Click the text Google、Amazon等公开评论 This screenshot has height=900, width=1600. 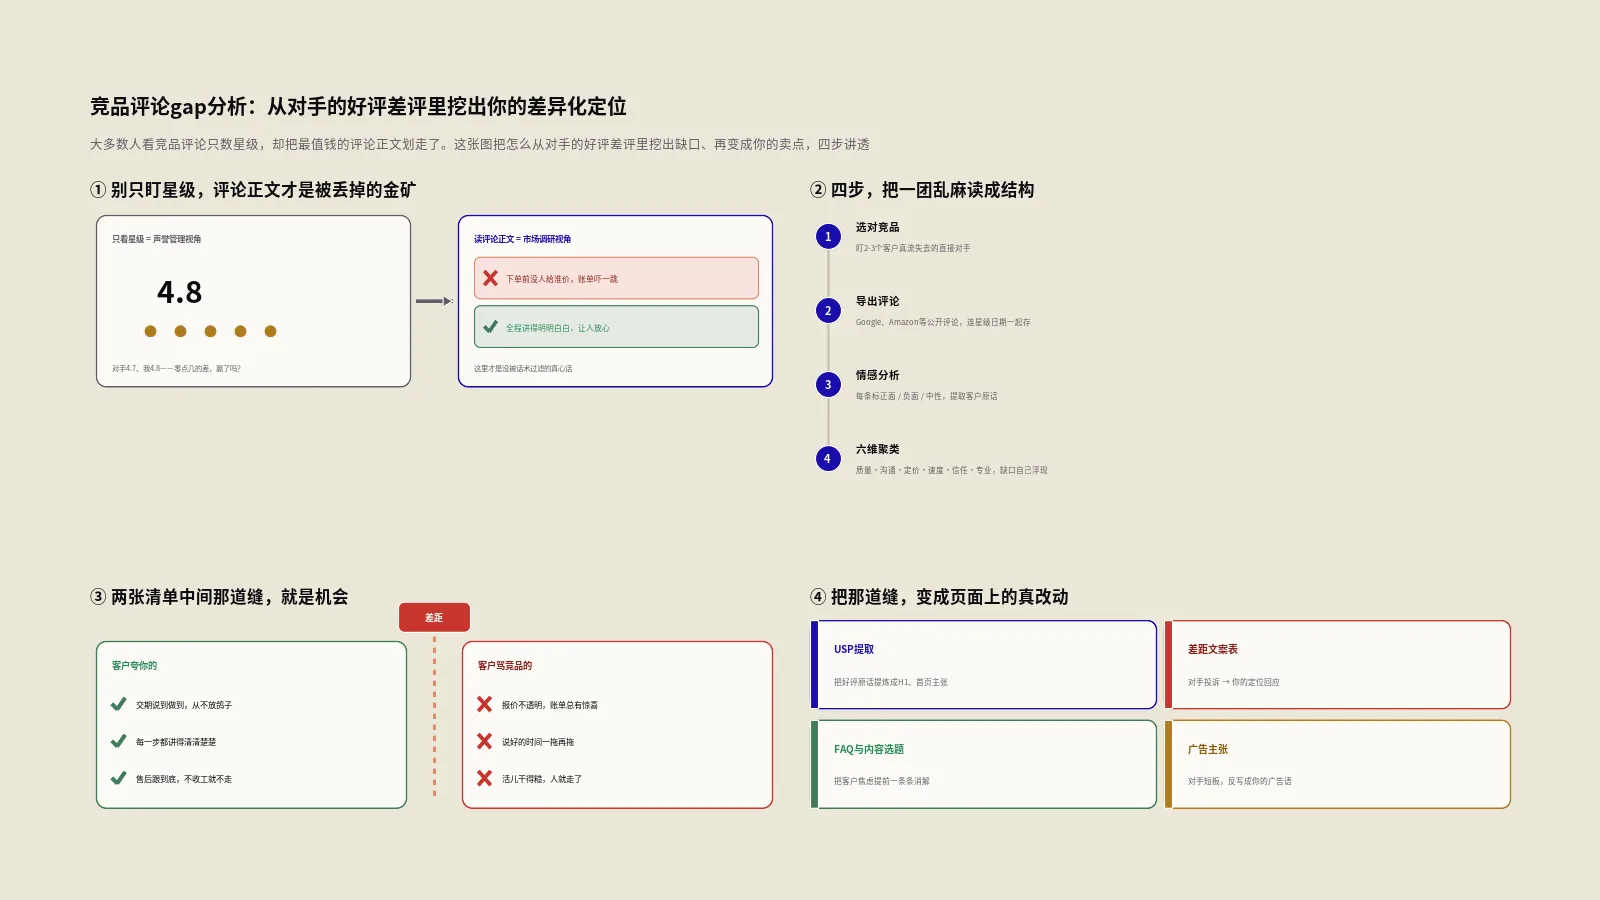point(943,322)
